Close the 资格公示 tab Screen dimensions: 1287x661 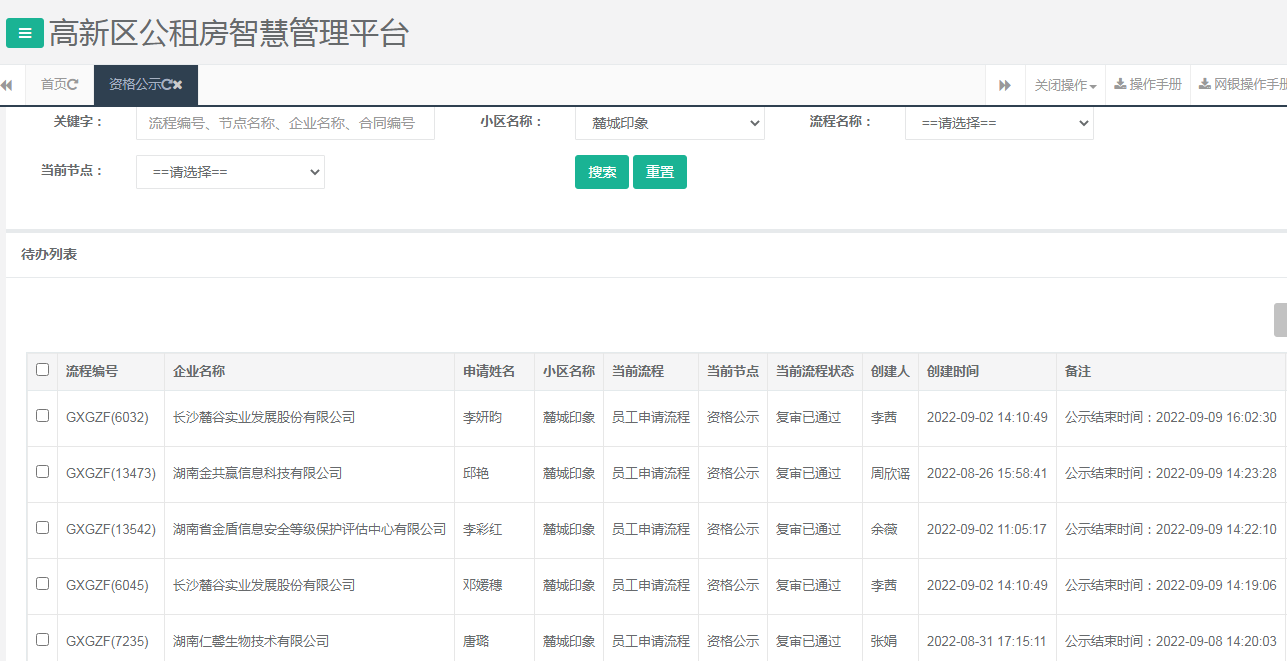178,84
